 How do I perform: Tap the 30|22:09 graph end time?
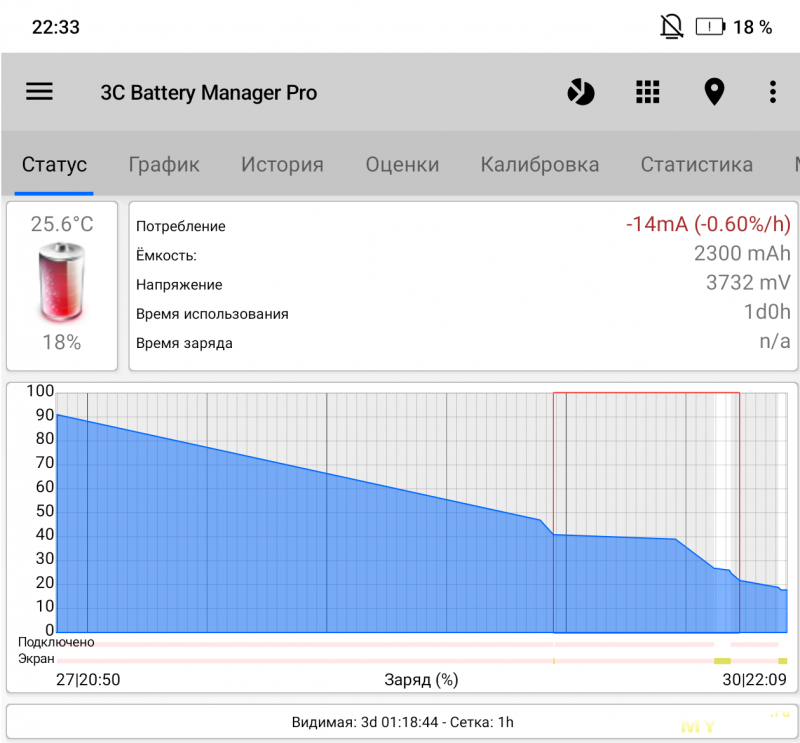click(755, 680)
